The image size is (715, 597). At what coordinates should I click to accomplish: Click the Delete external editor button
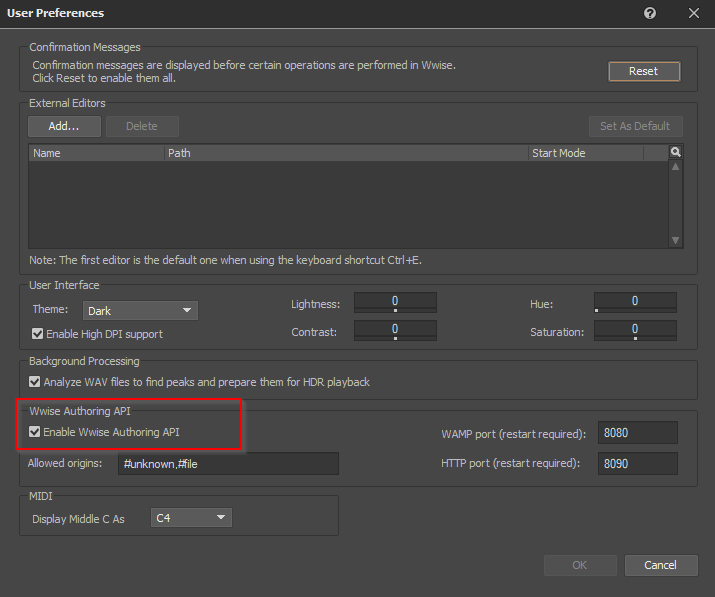(142, 126)
